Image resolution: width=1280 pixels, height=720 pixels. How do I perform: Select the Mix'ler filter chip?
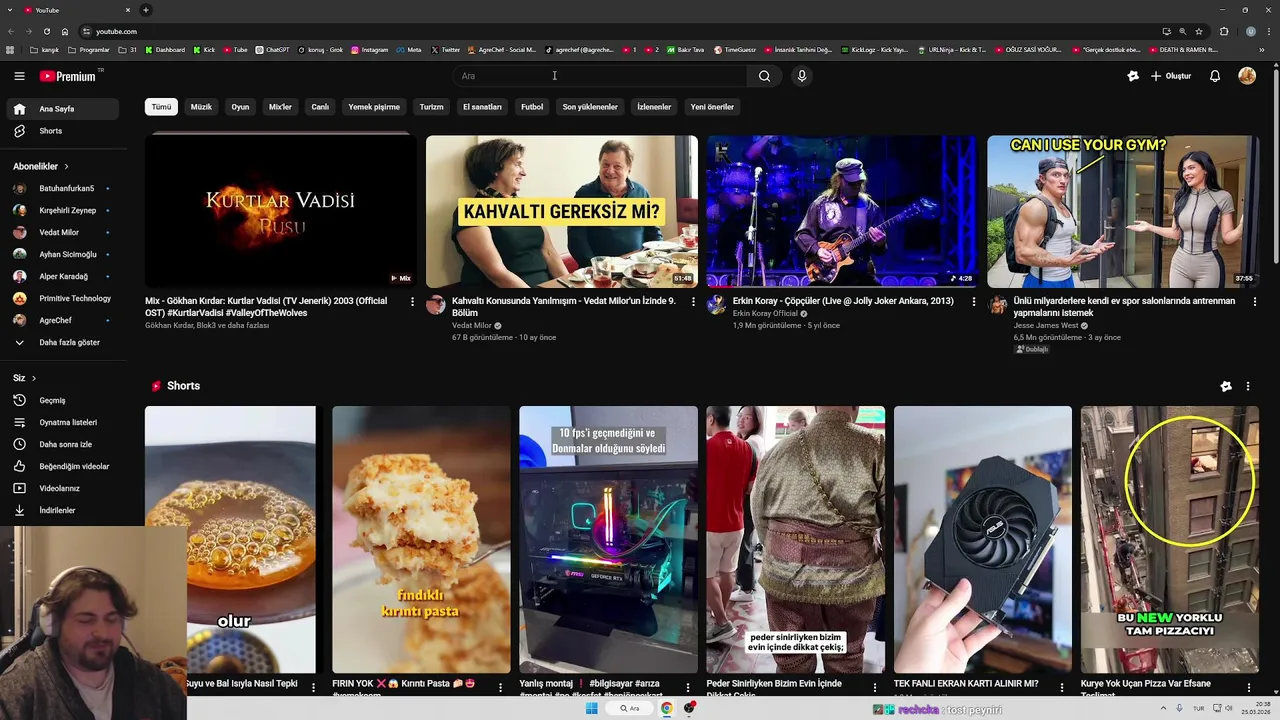[280, 107]
